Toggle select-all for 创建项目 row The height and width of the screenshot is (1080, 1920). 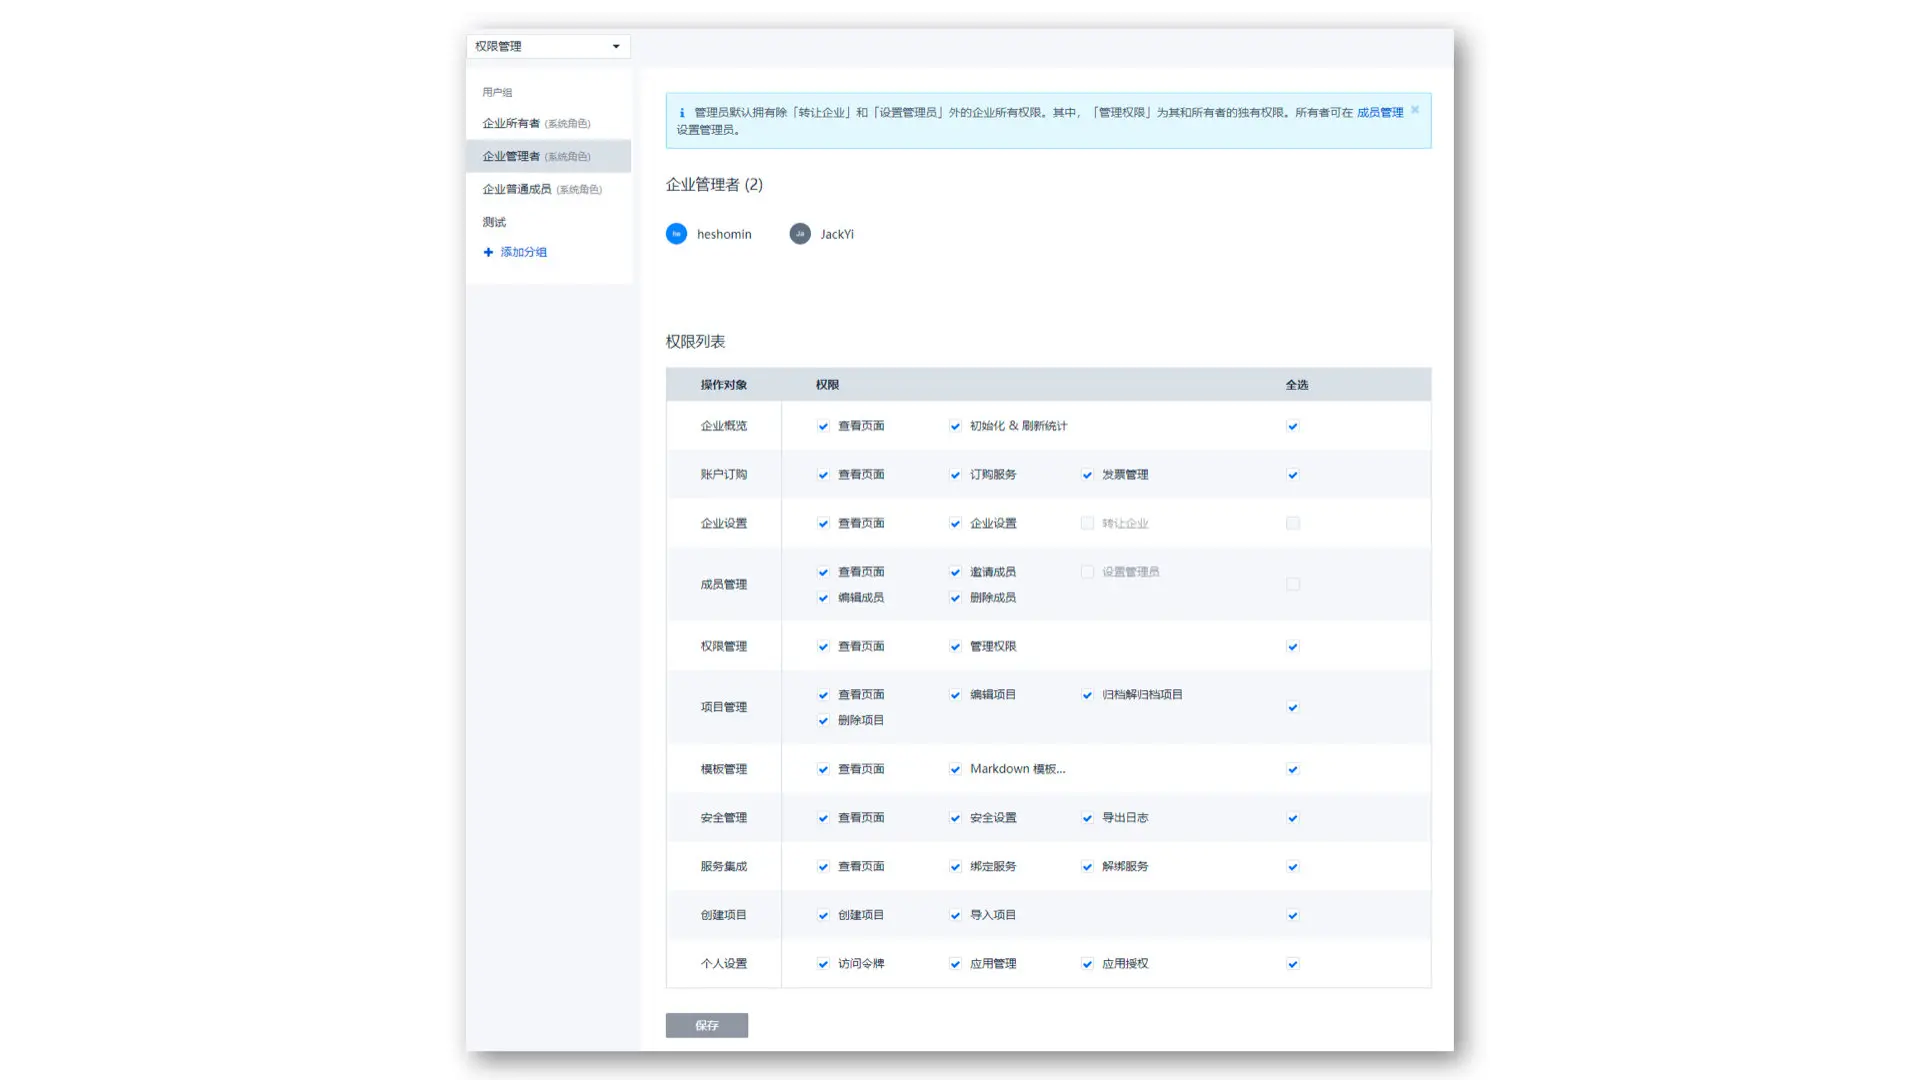tap(1292, 915)
